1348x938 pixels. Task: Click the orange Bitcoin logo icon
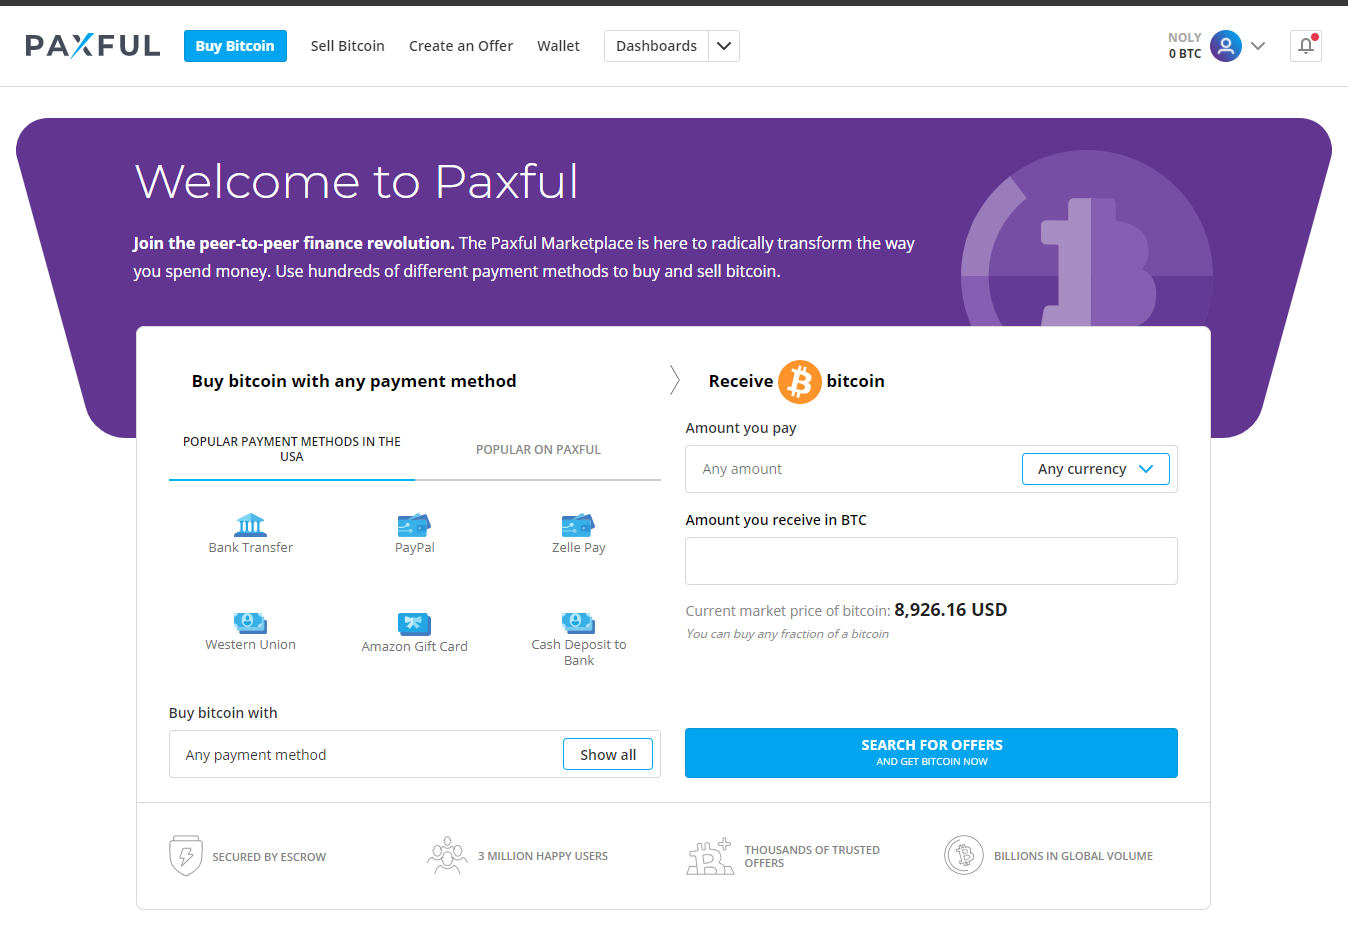tap(800, 382)
